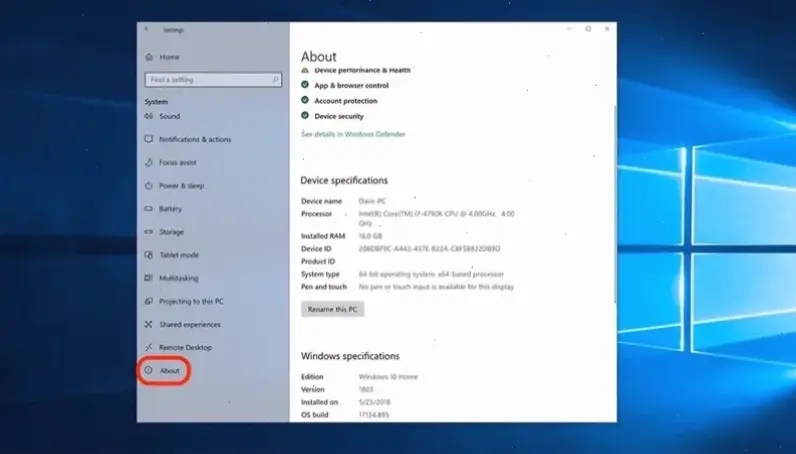Click the green check beside App & browser control
The height and width of the screenshot is (454, 796).
305,85
